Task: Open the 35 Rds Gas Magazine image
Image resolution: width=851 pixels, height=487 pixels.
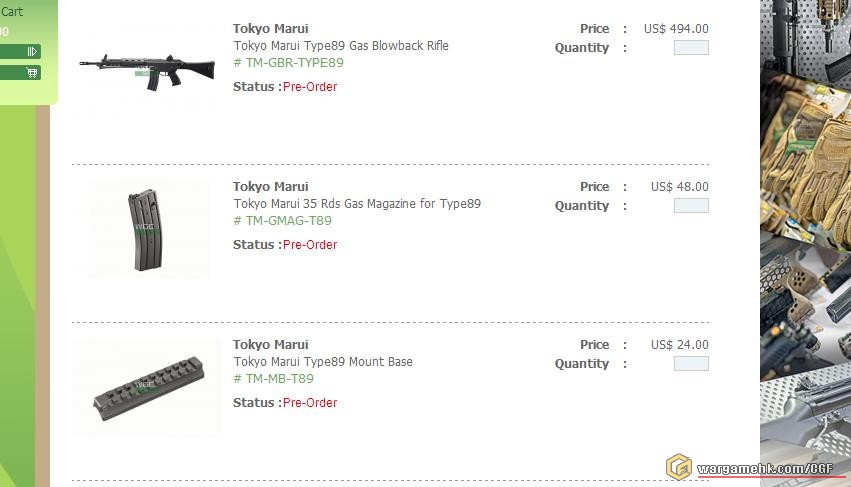Action: click(x=148, y=228)
